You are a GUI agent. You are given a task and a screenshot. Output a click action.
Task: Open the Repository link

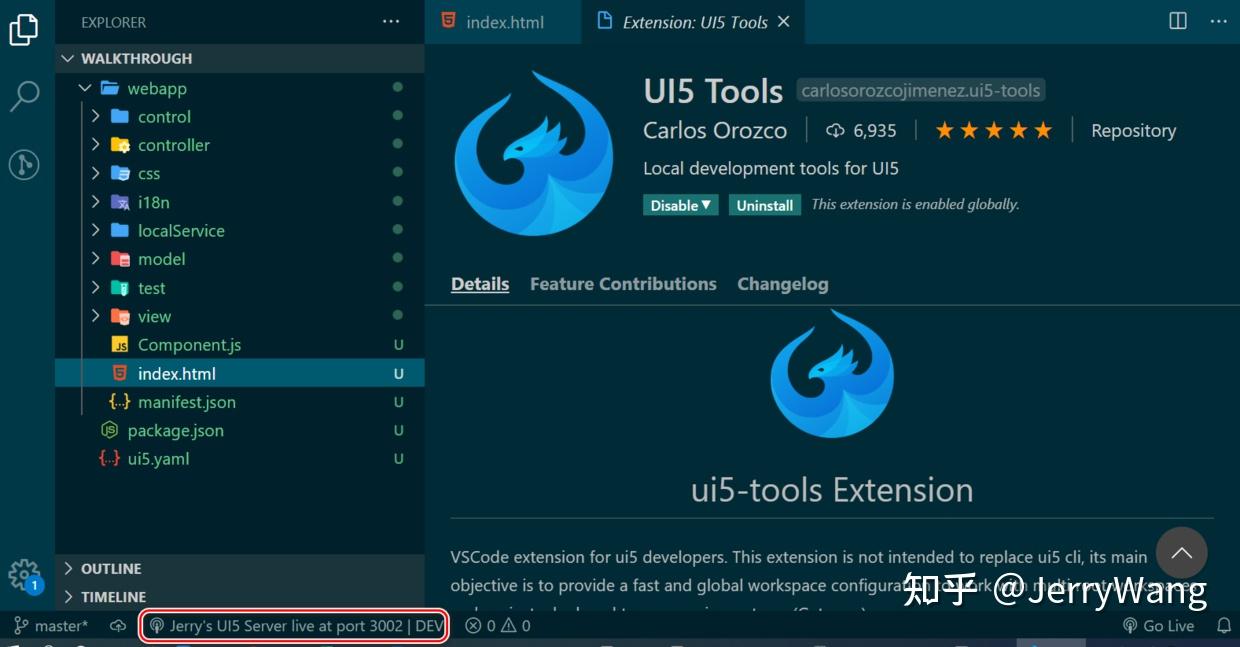pos(1133,130)
